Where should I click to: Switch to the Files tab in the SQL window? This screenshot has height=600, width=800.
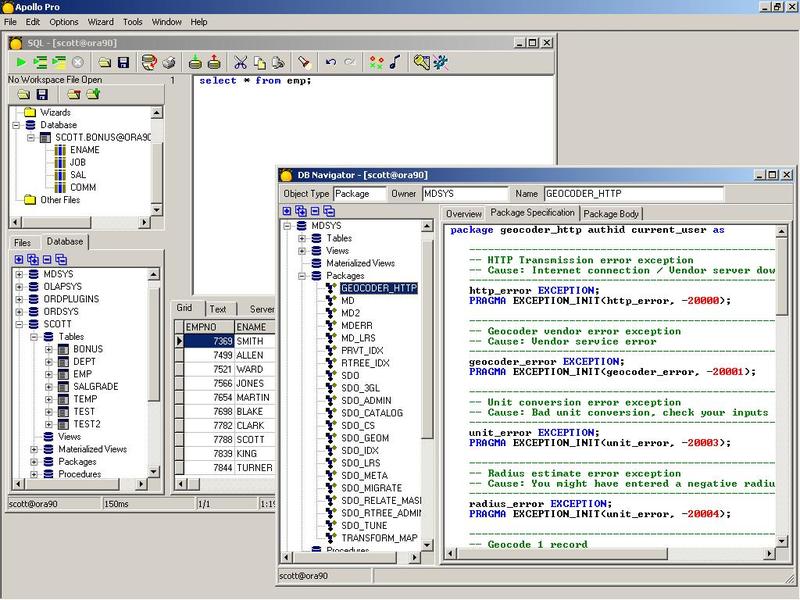(x=22, y=243)
